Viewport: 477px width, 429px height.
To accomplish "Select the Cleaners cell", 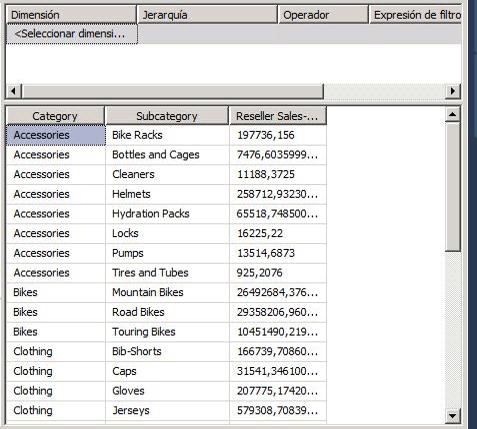I will click(x=167, y=175).
